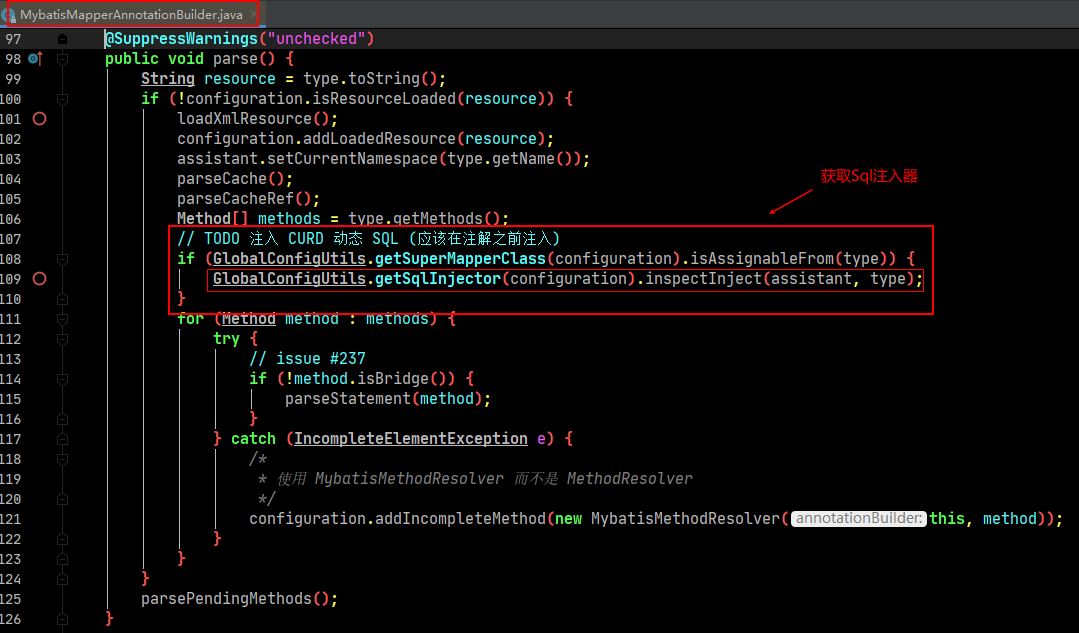Toggle the breakpoint on line 101

(x=40, y=118)
